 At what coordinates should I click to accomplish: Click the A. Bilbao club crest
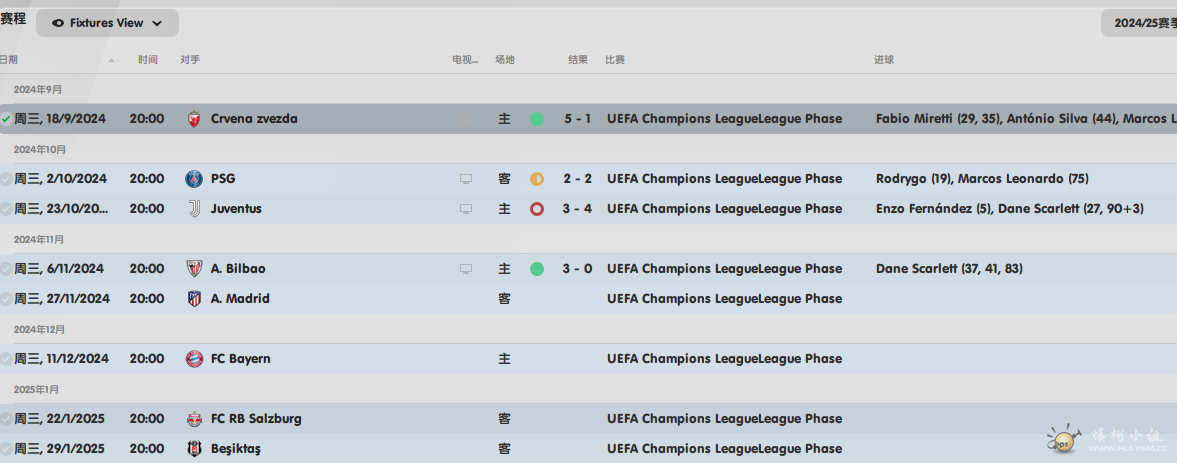(x=194, y=269)
